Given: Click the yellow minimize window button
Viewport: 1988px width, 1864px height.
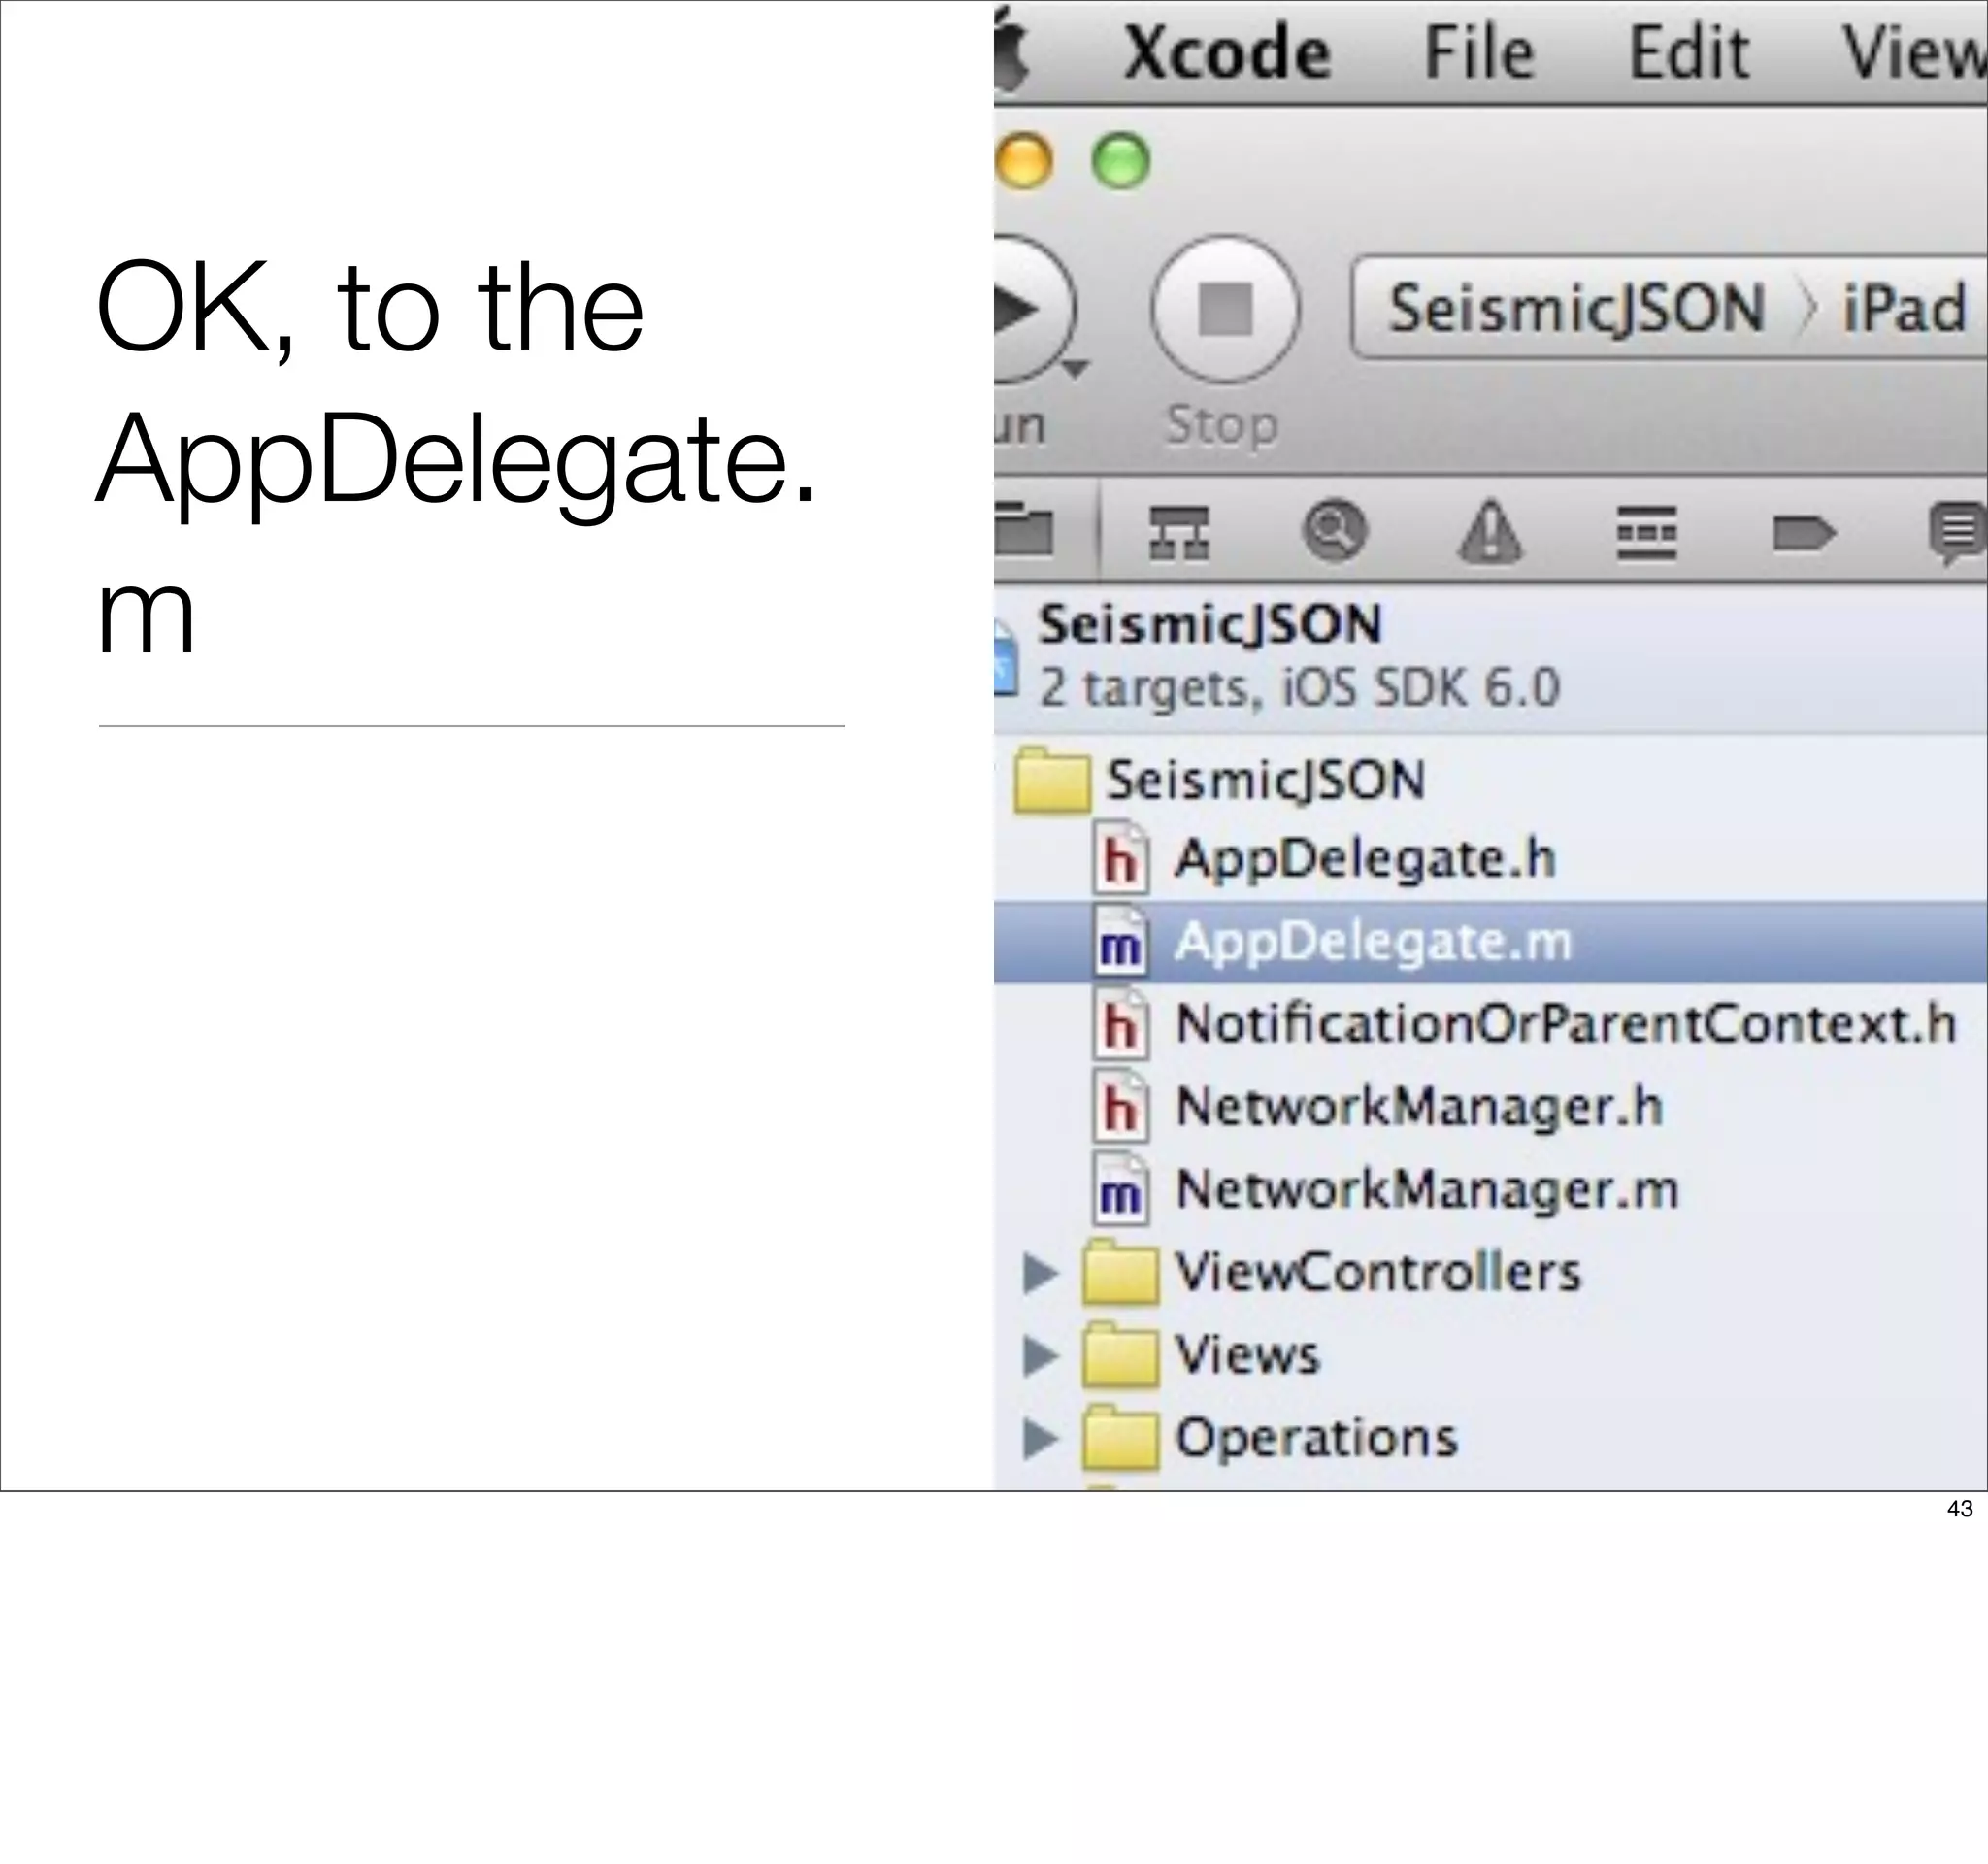Looking at the screenshot, I should (x=1023, y=160).
